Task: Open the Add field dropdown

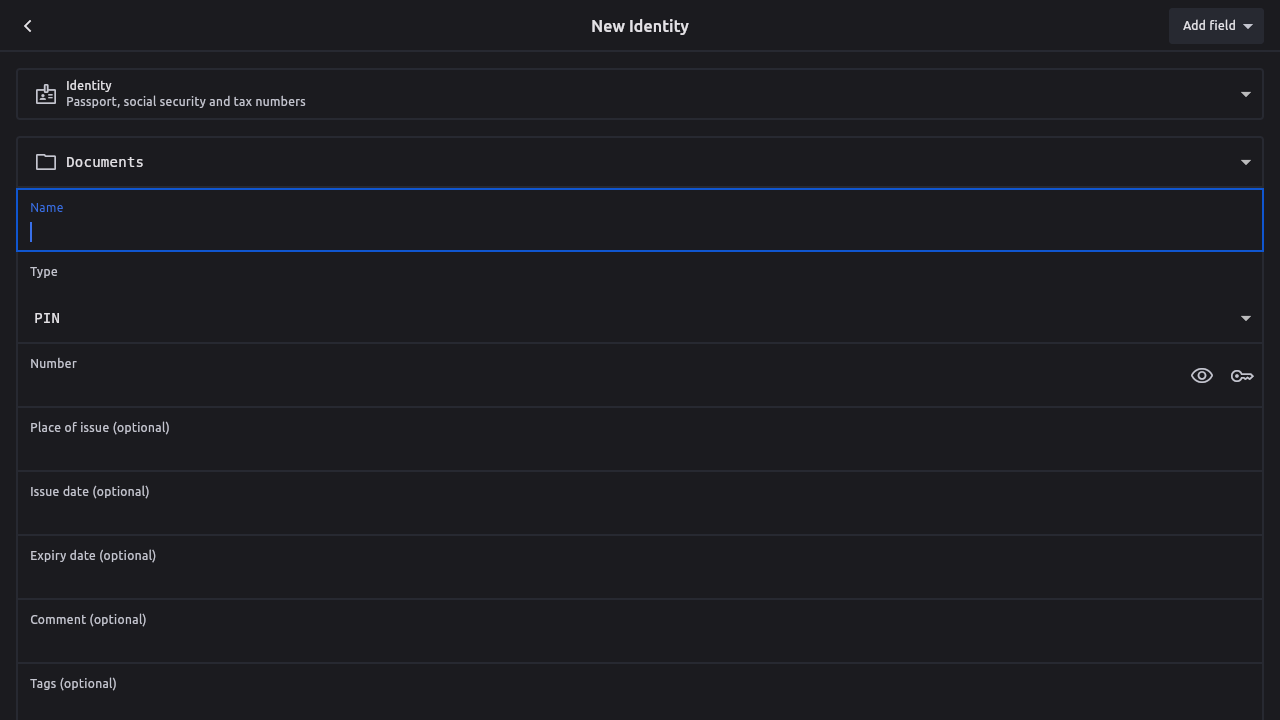Action: tap(1216, 26)
